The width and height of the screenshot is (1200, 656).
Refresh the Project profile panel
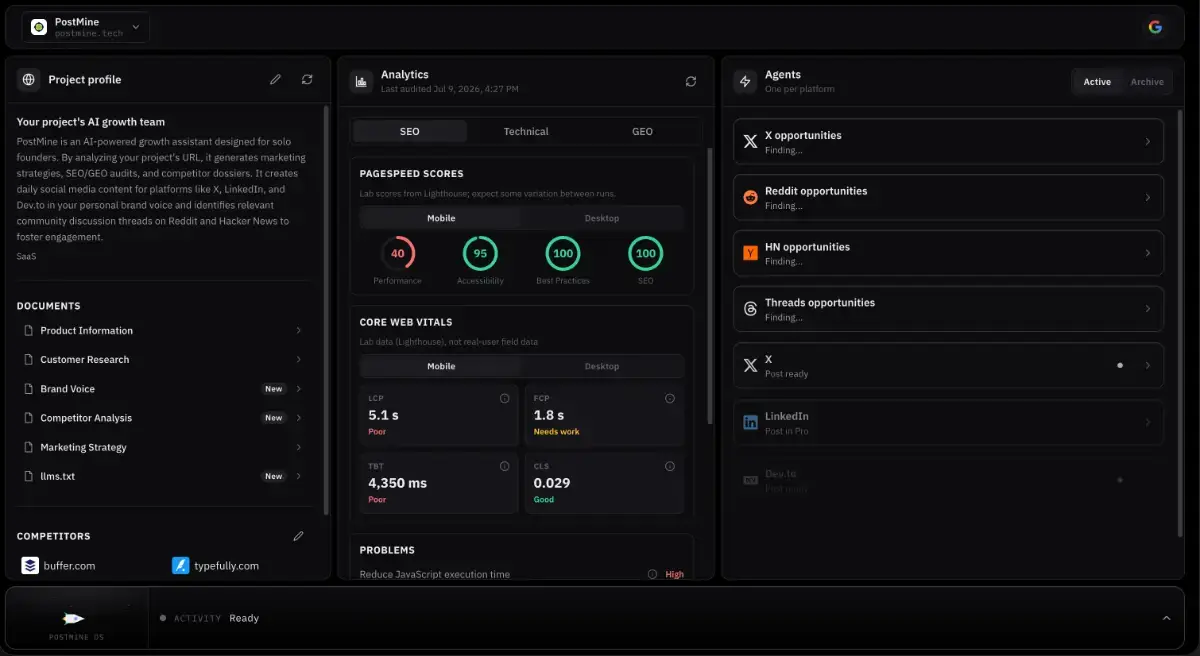point(307,80)
